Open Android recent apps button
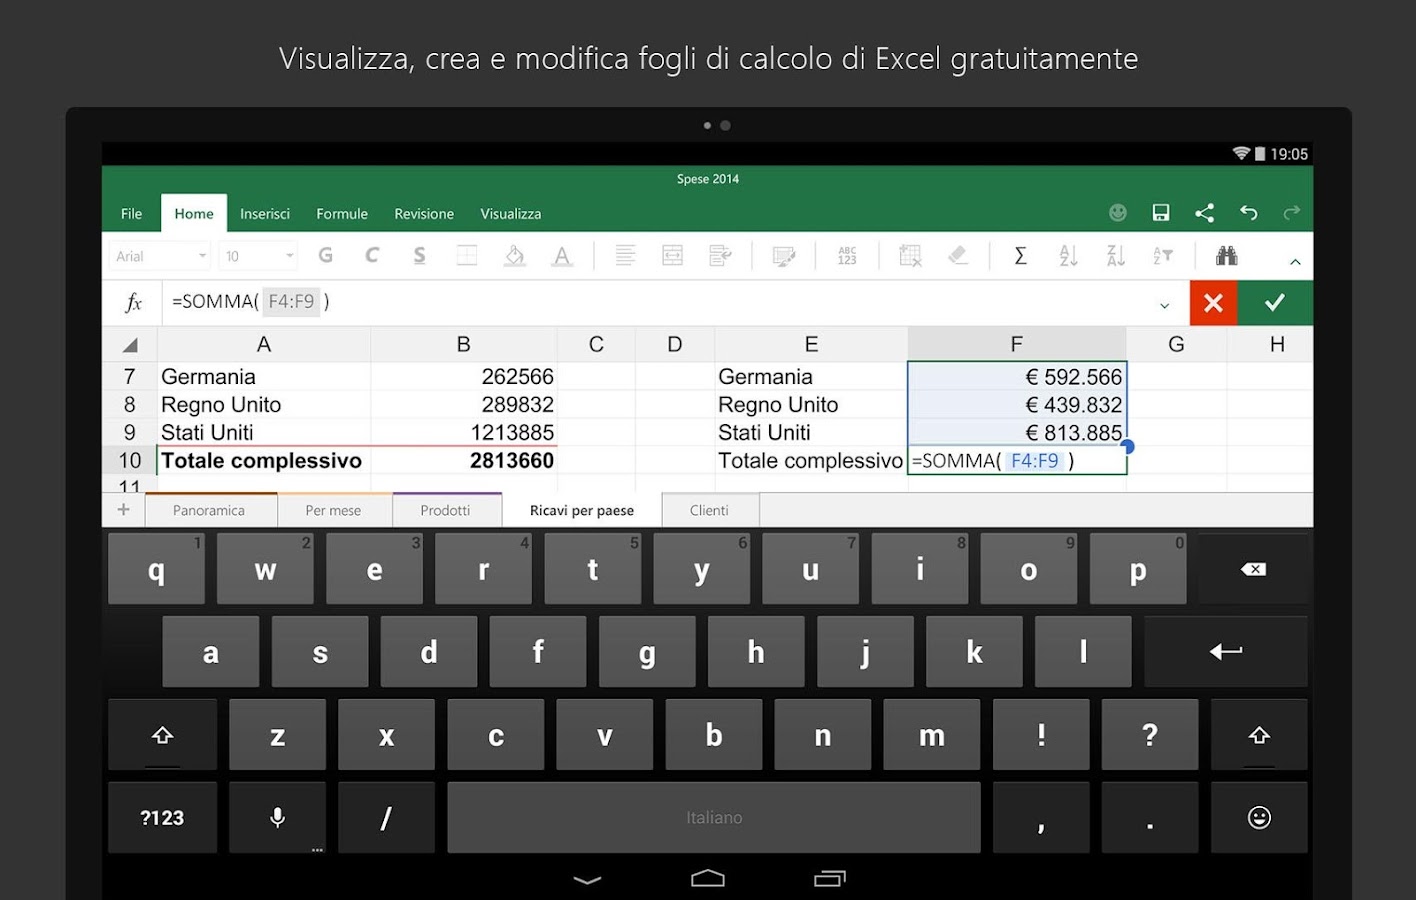Image resolution: width=1416 pixels, height=900 pixels. (829, 878)
